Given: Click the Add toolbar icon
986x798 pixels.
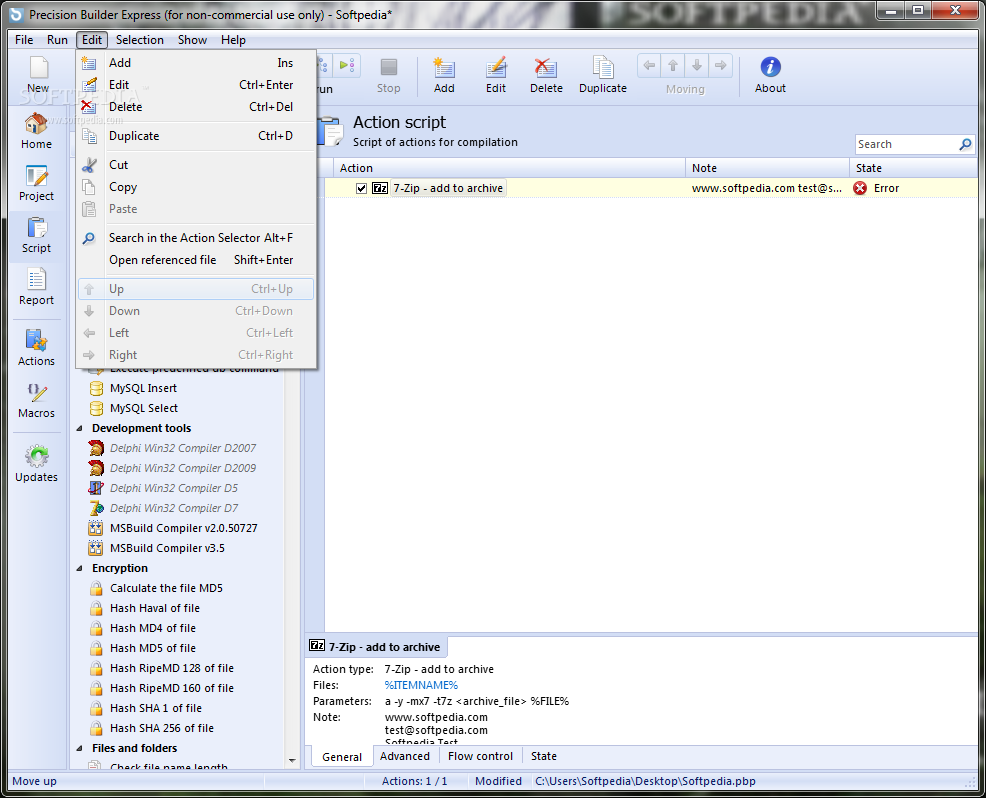Looking at the screenshot, I should click(x=444, y=67).
